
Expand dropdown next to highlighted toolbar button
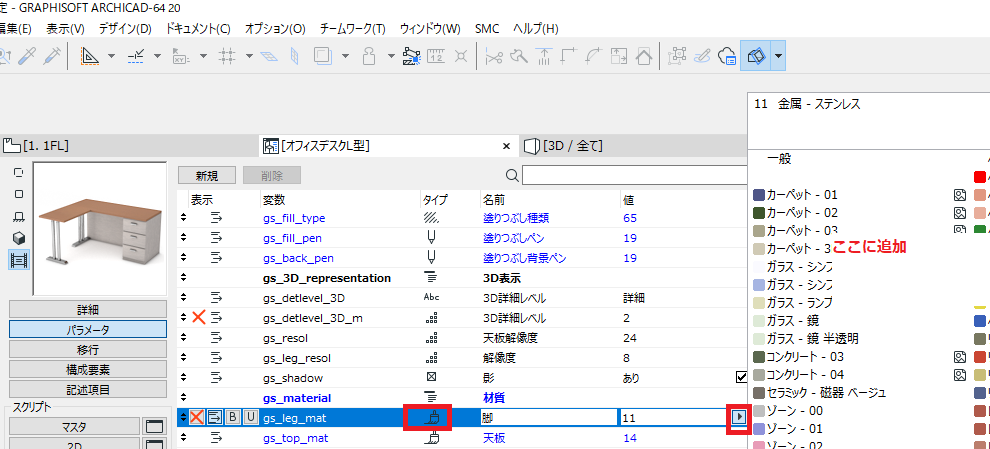778,56
